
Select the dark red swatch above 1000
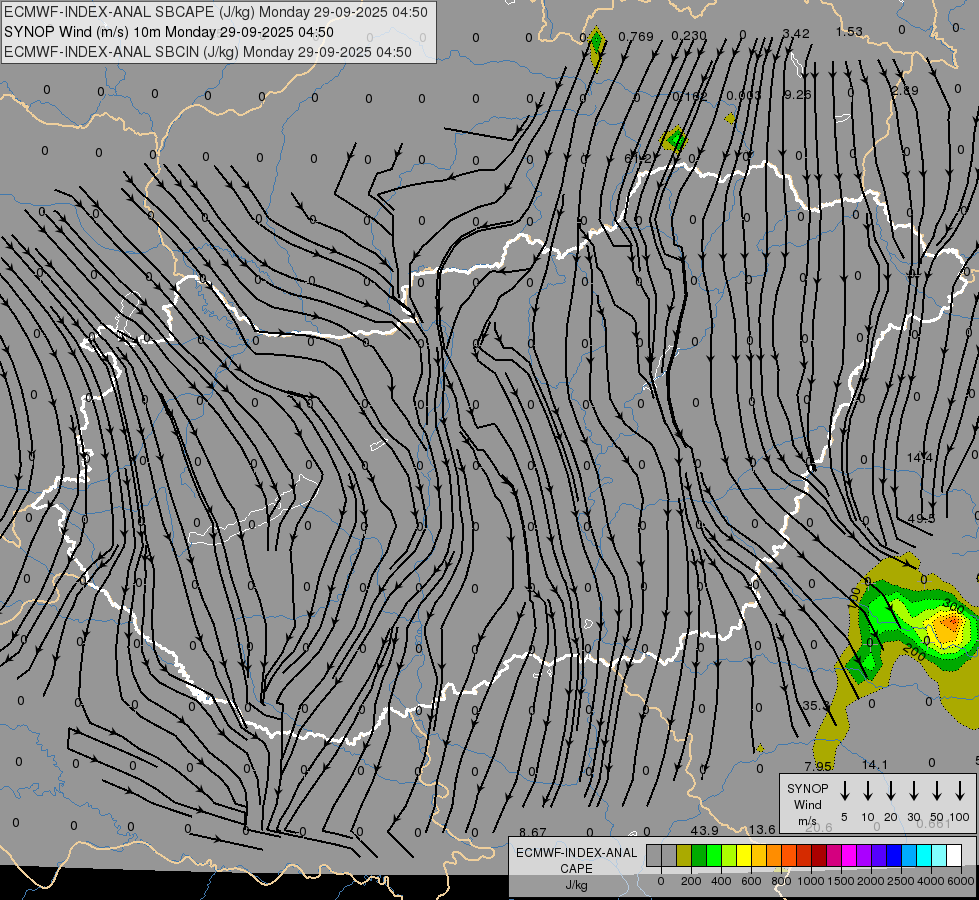(x=819, y=855)
